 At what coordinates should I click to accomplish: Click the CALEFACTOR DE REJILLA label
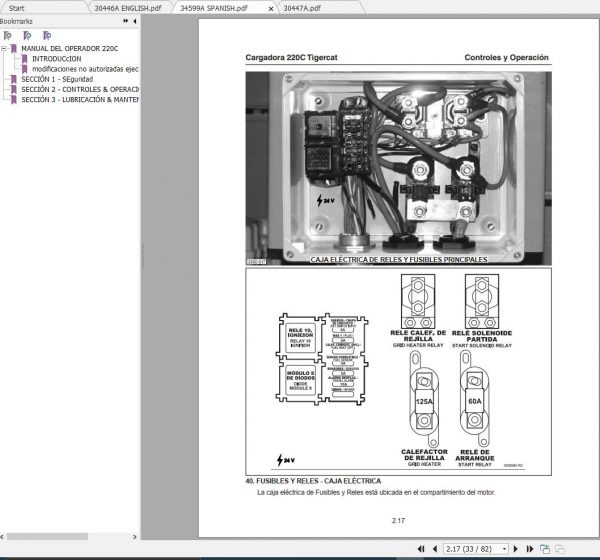pyautogui.click(x=424, y=455)
